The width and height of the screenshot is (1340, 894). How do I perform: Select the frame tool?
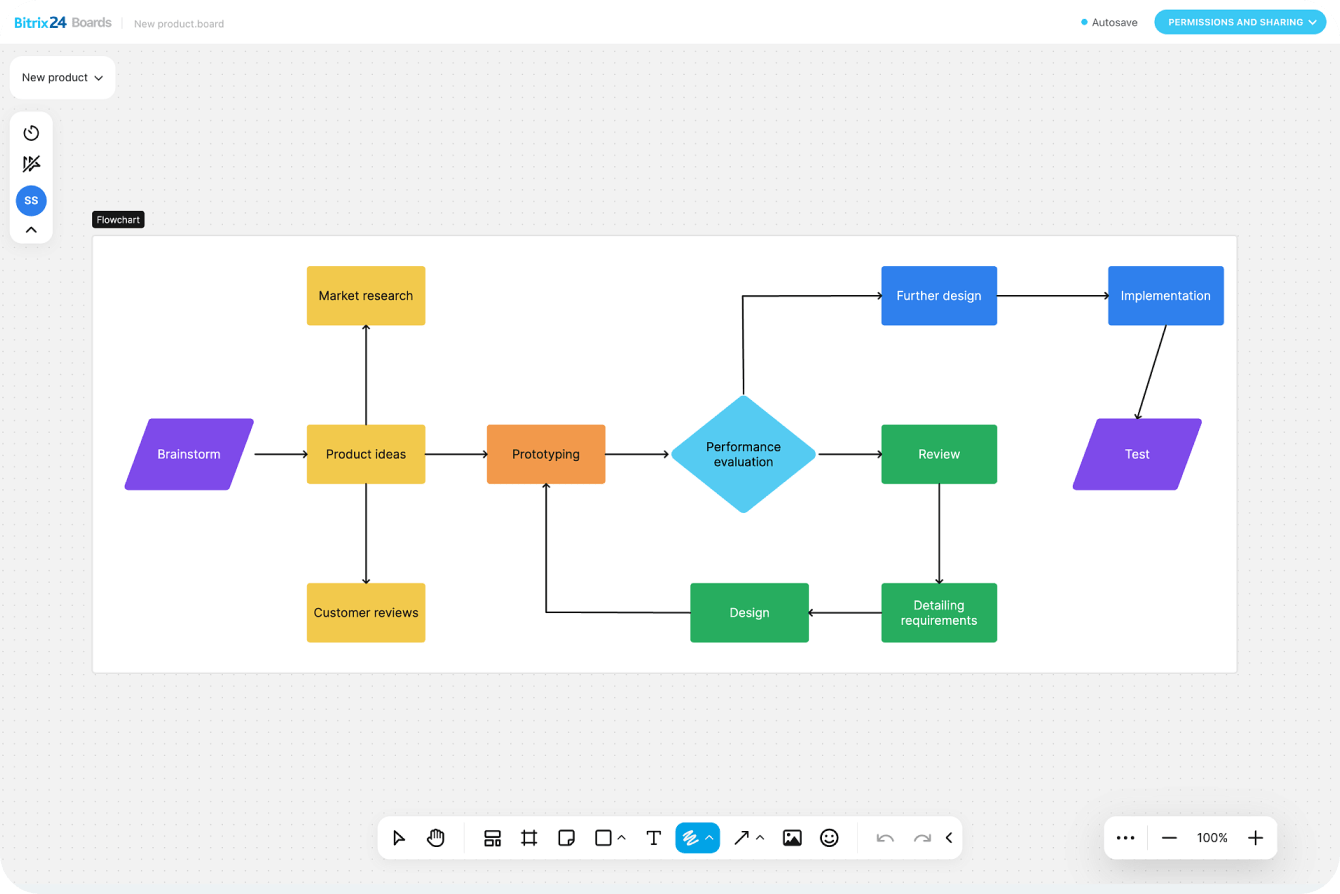529,838
